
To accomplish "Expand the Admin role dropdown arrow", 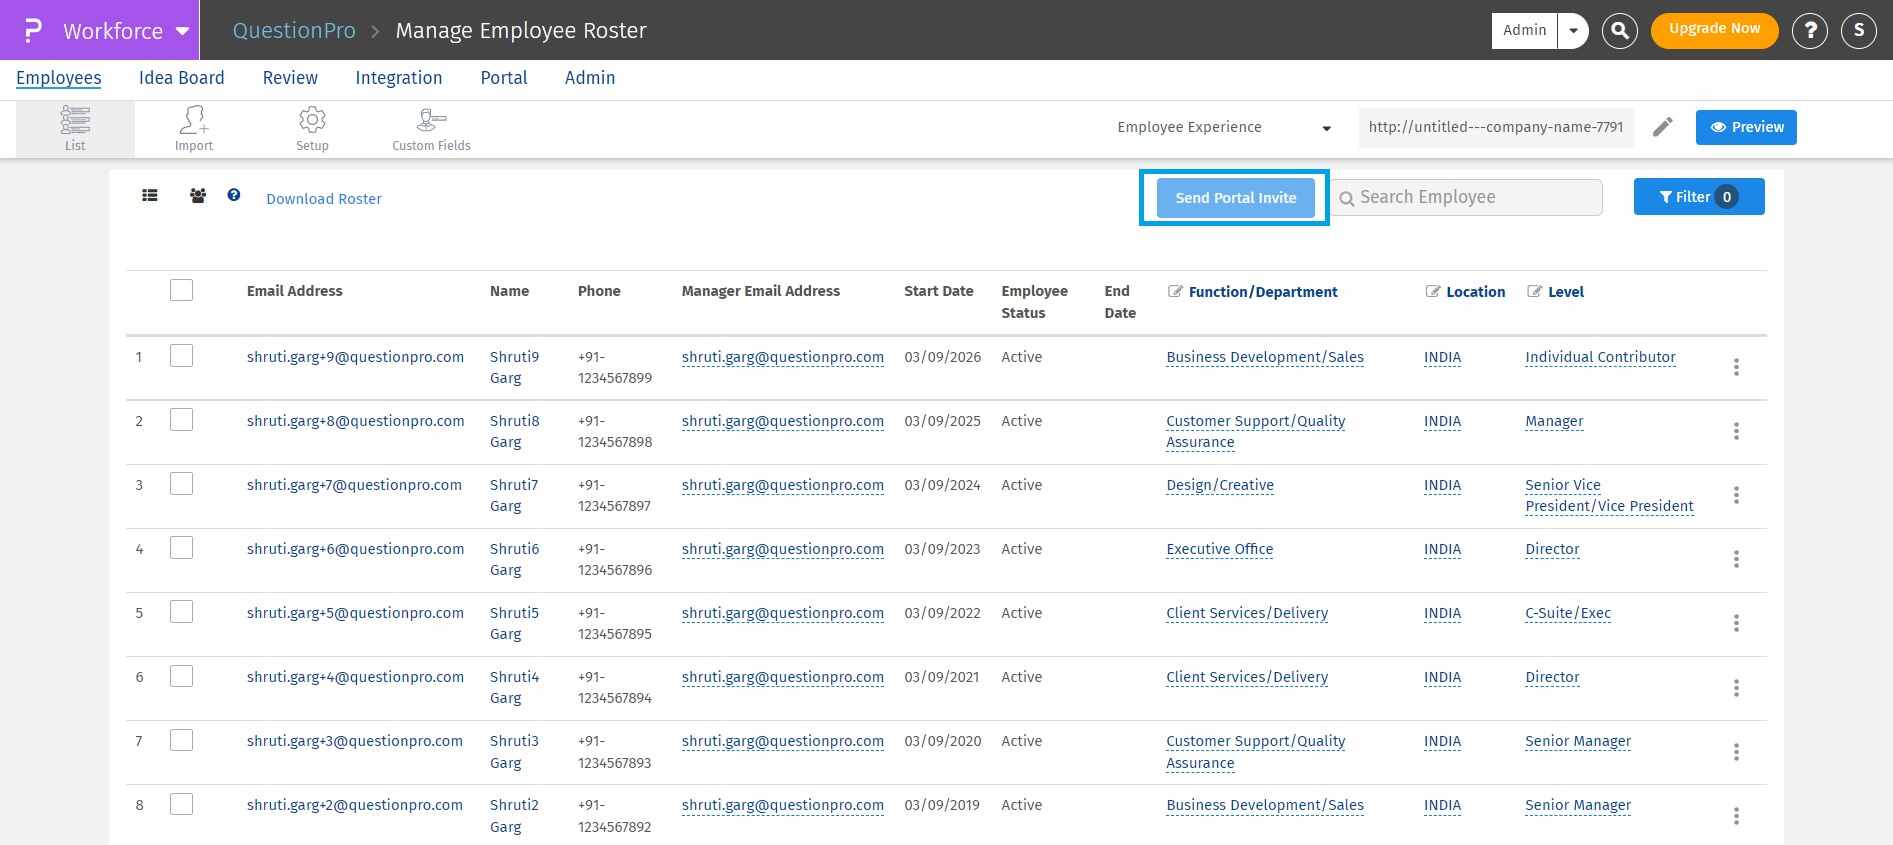I will pos(1573,30).
